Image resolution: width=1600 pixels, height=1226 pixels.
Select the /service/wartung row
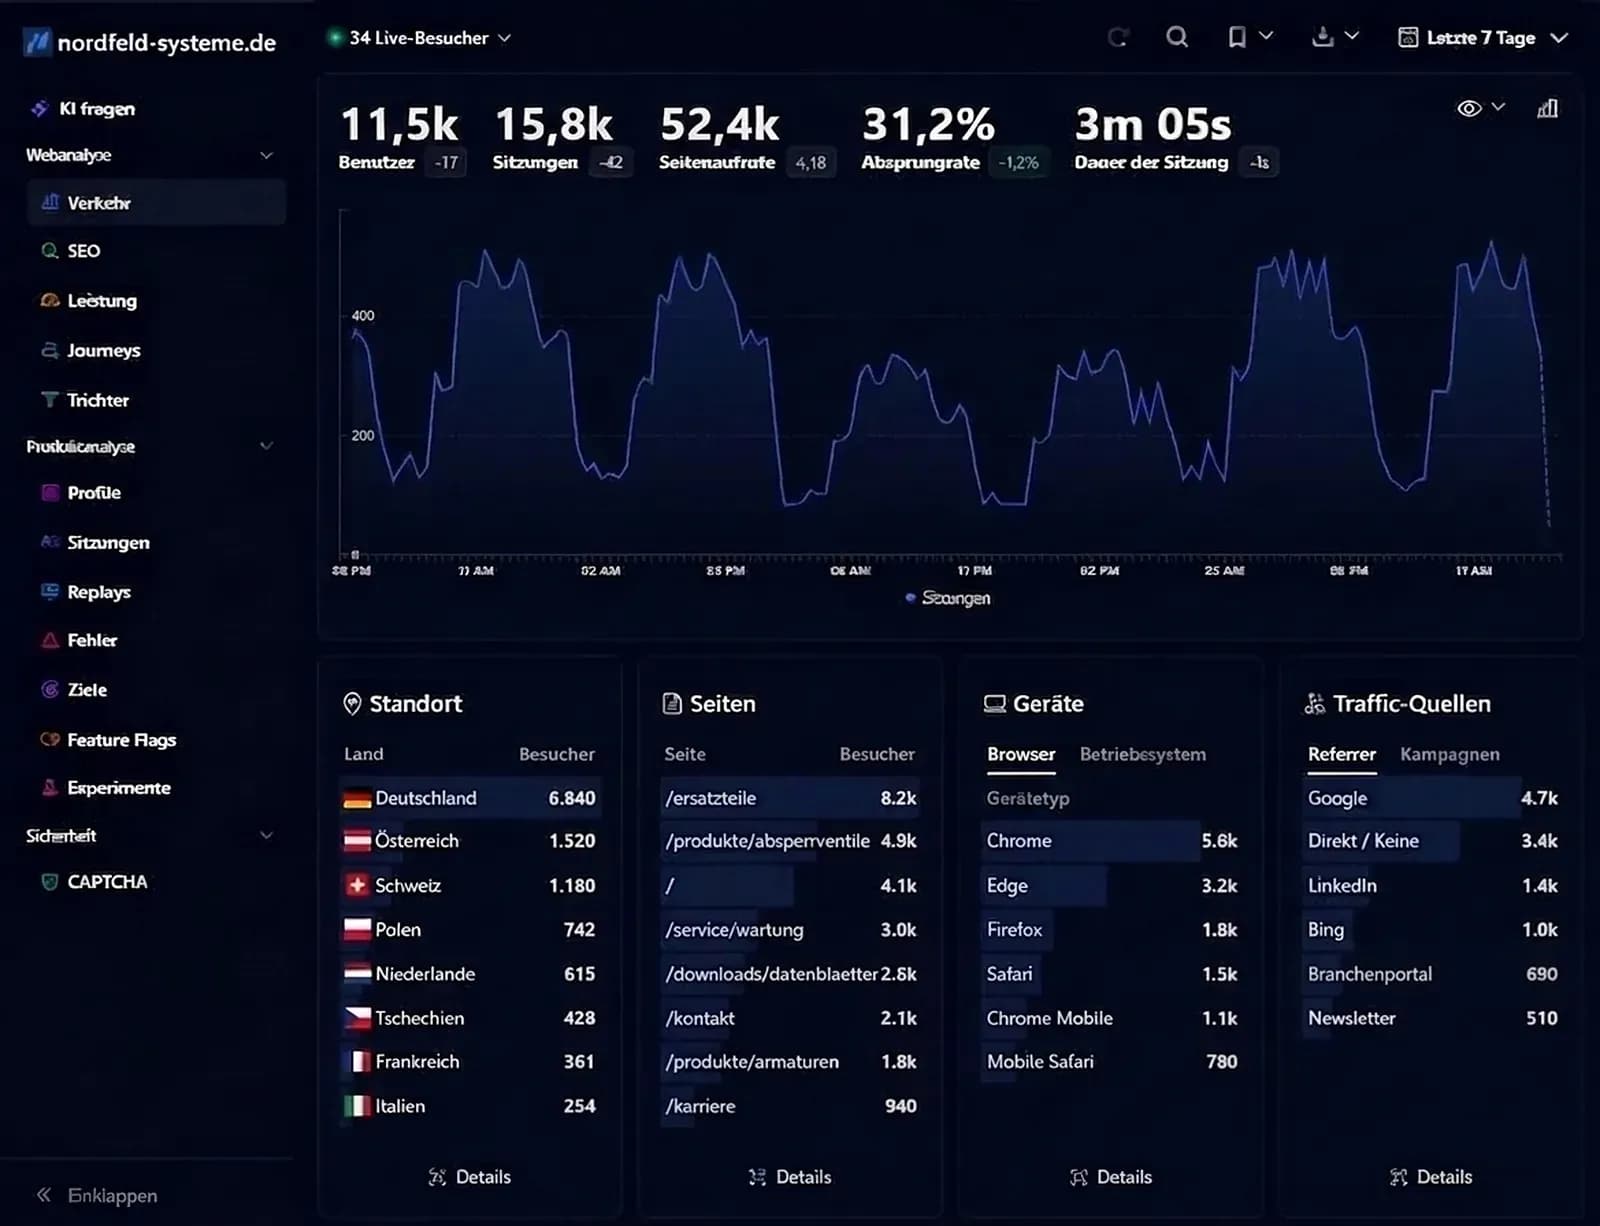click(790, 929)
